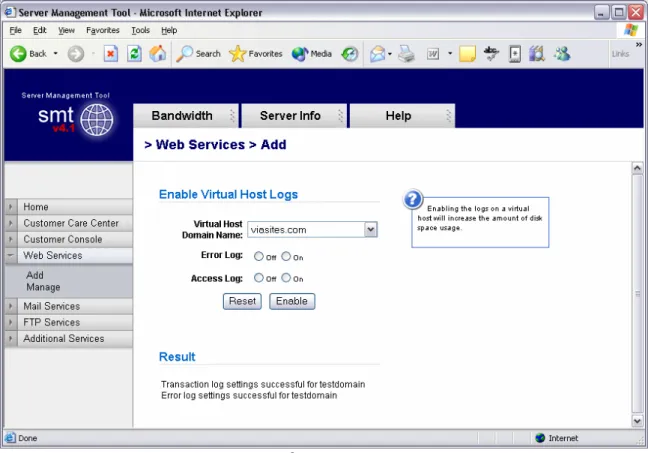Expand the Customer Care Center arrow
The height and width of the screenshot is (453, 648).
coord(11,223)
